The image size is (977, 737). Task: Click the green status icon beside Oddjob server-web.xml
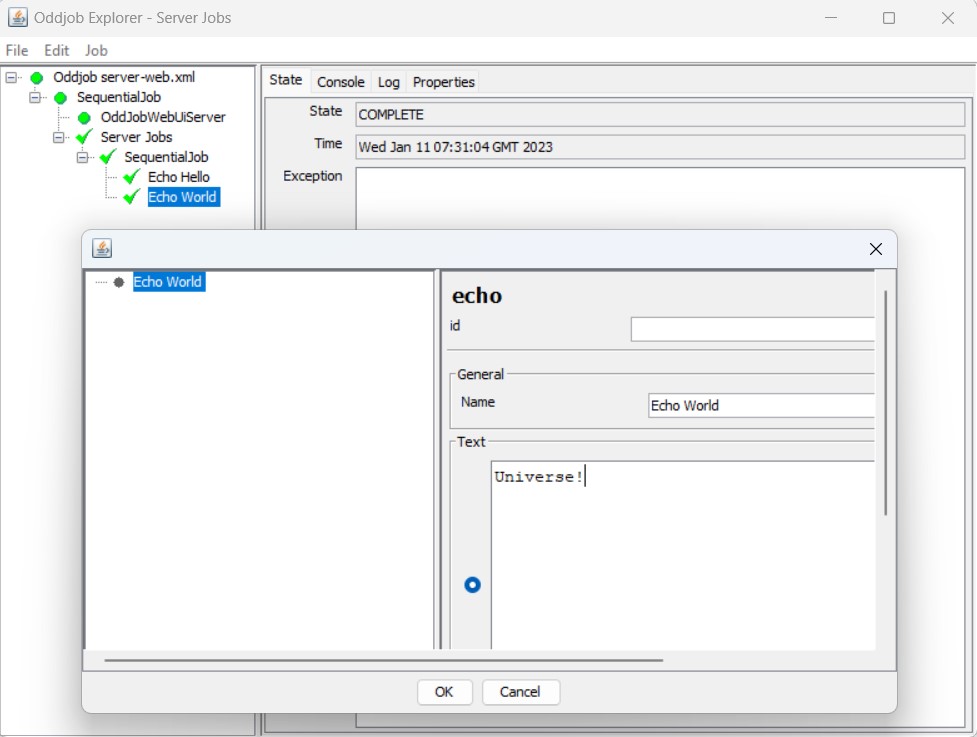[x=37, y=77]
